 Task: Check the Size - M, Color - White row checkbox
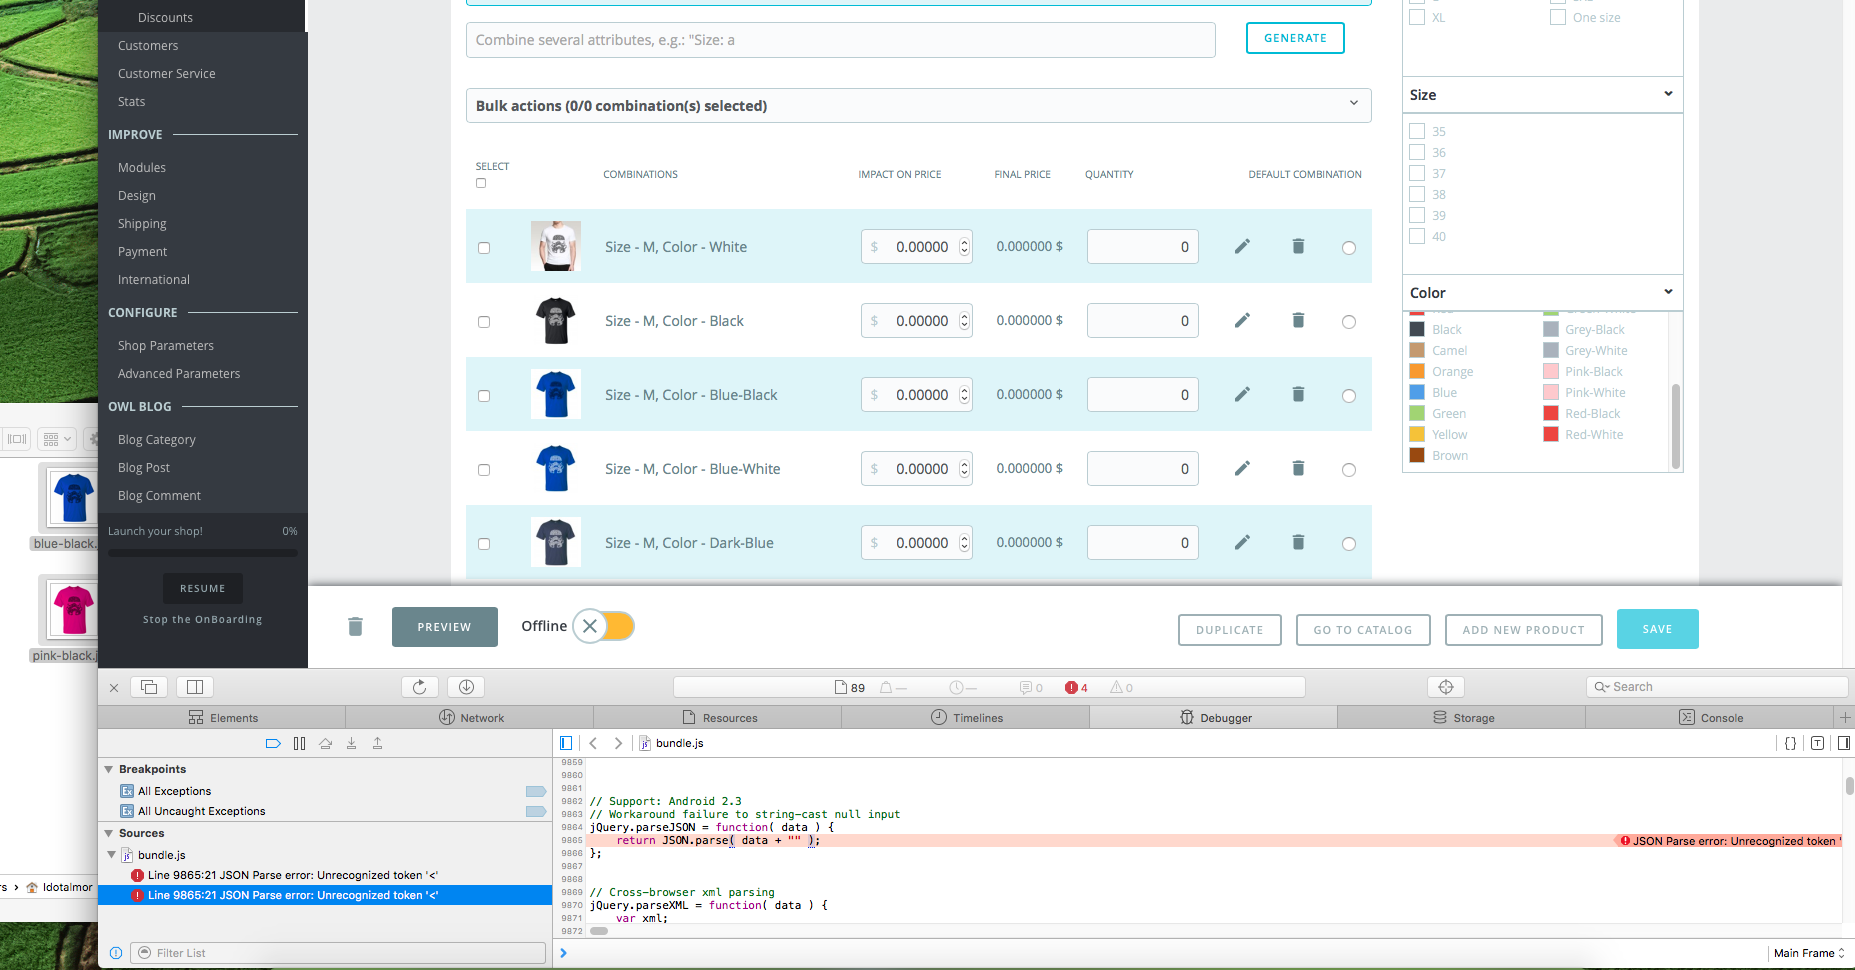(484, 248)
